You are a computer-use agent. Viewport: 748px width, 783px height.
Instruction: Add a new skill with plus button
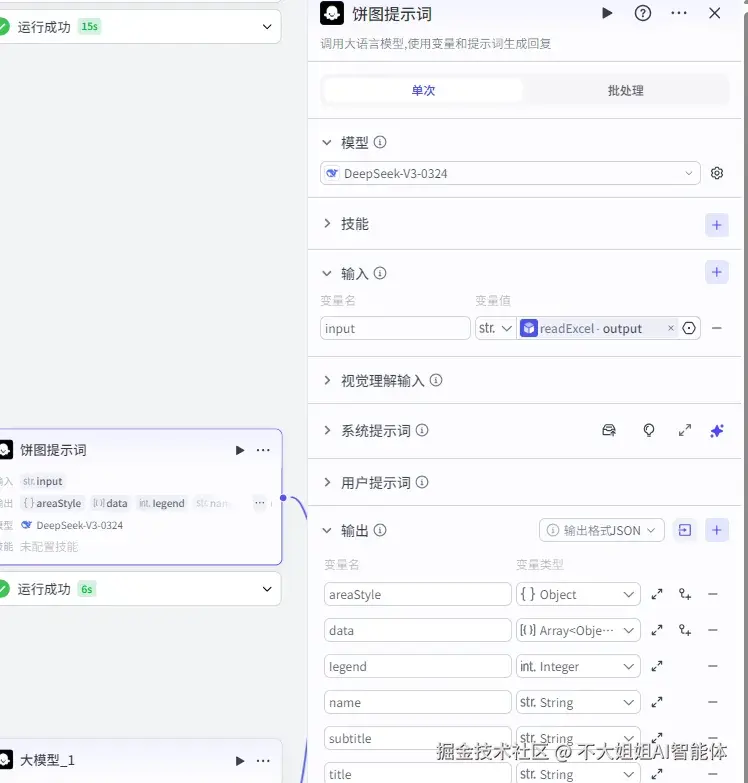717,225
